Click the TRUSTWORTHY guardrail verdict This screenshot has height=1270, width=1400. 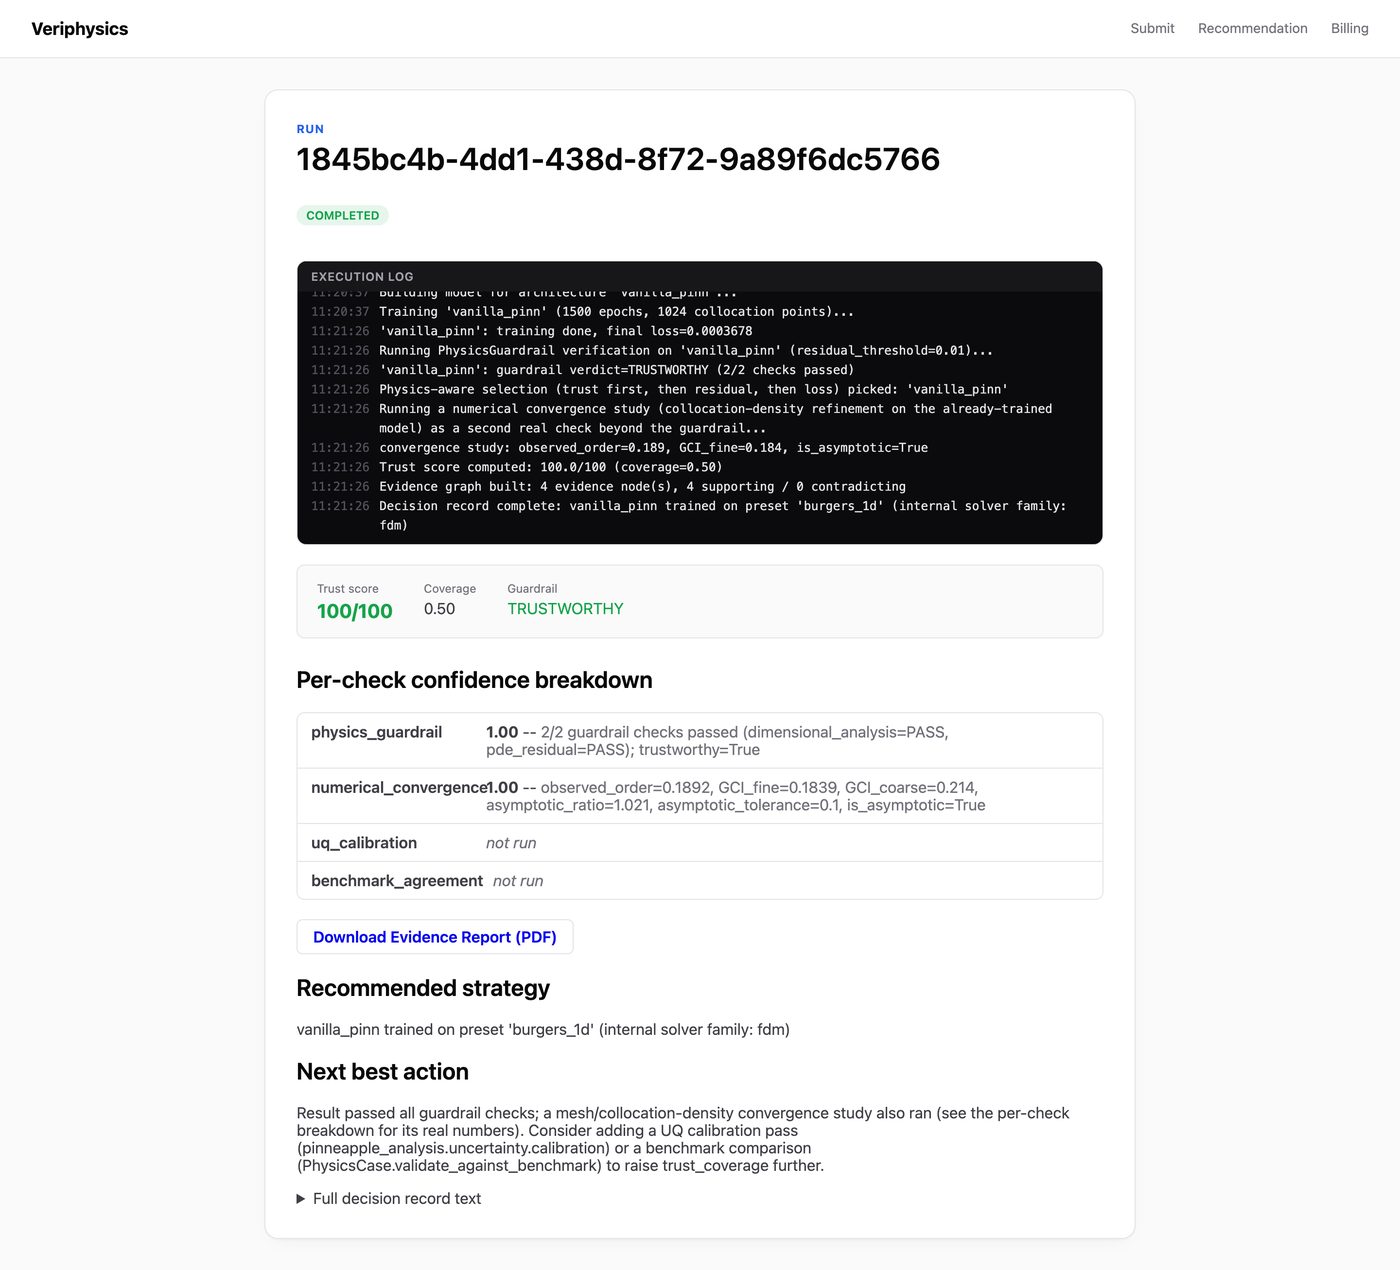[565, 609]
